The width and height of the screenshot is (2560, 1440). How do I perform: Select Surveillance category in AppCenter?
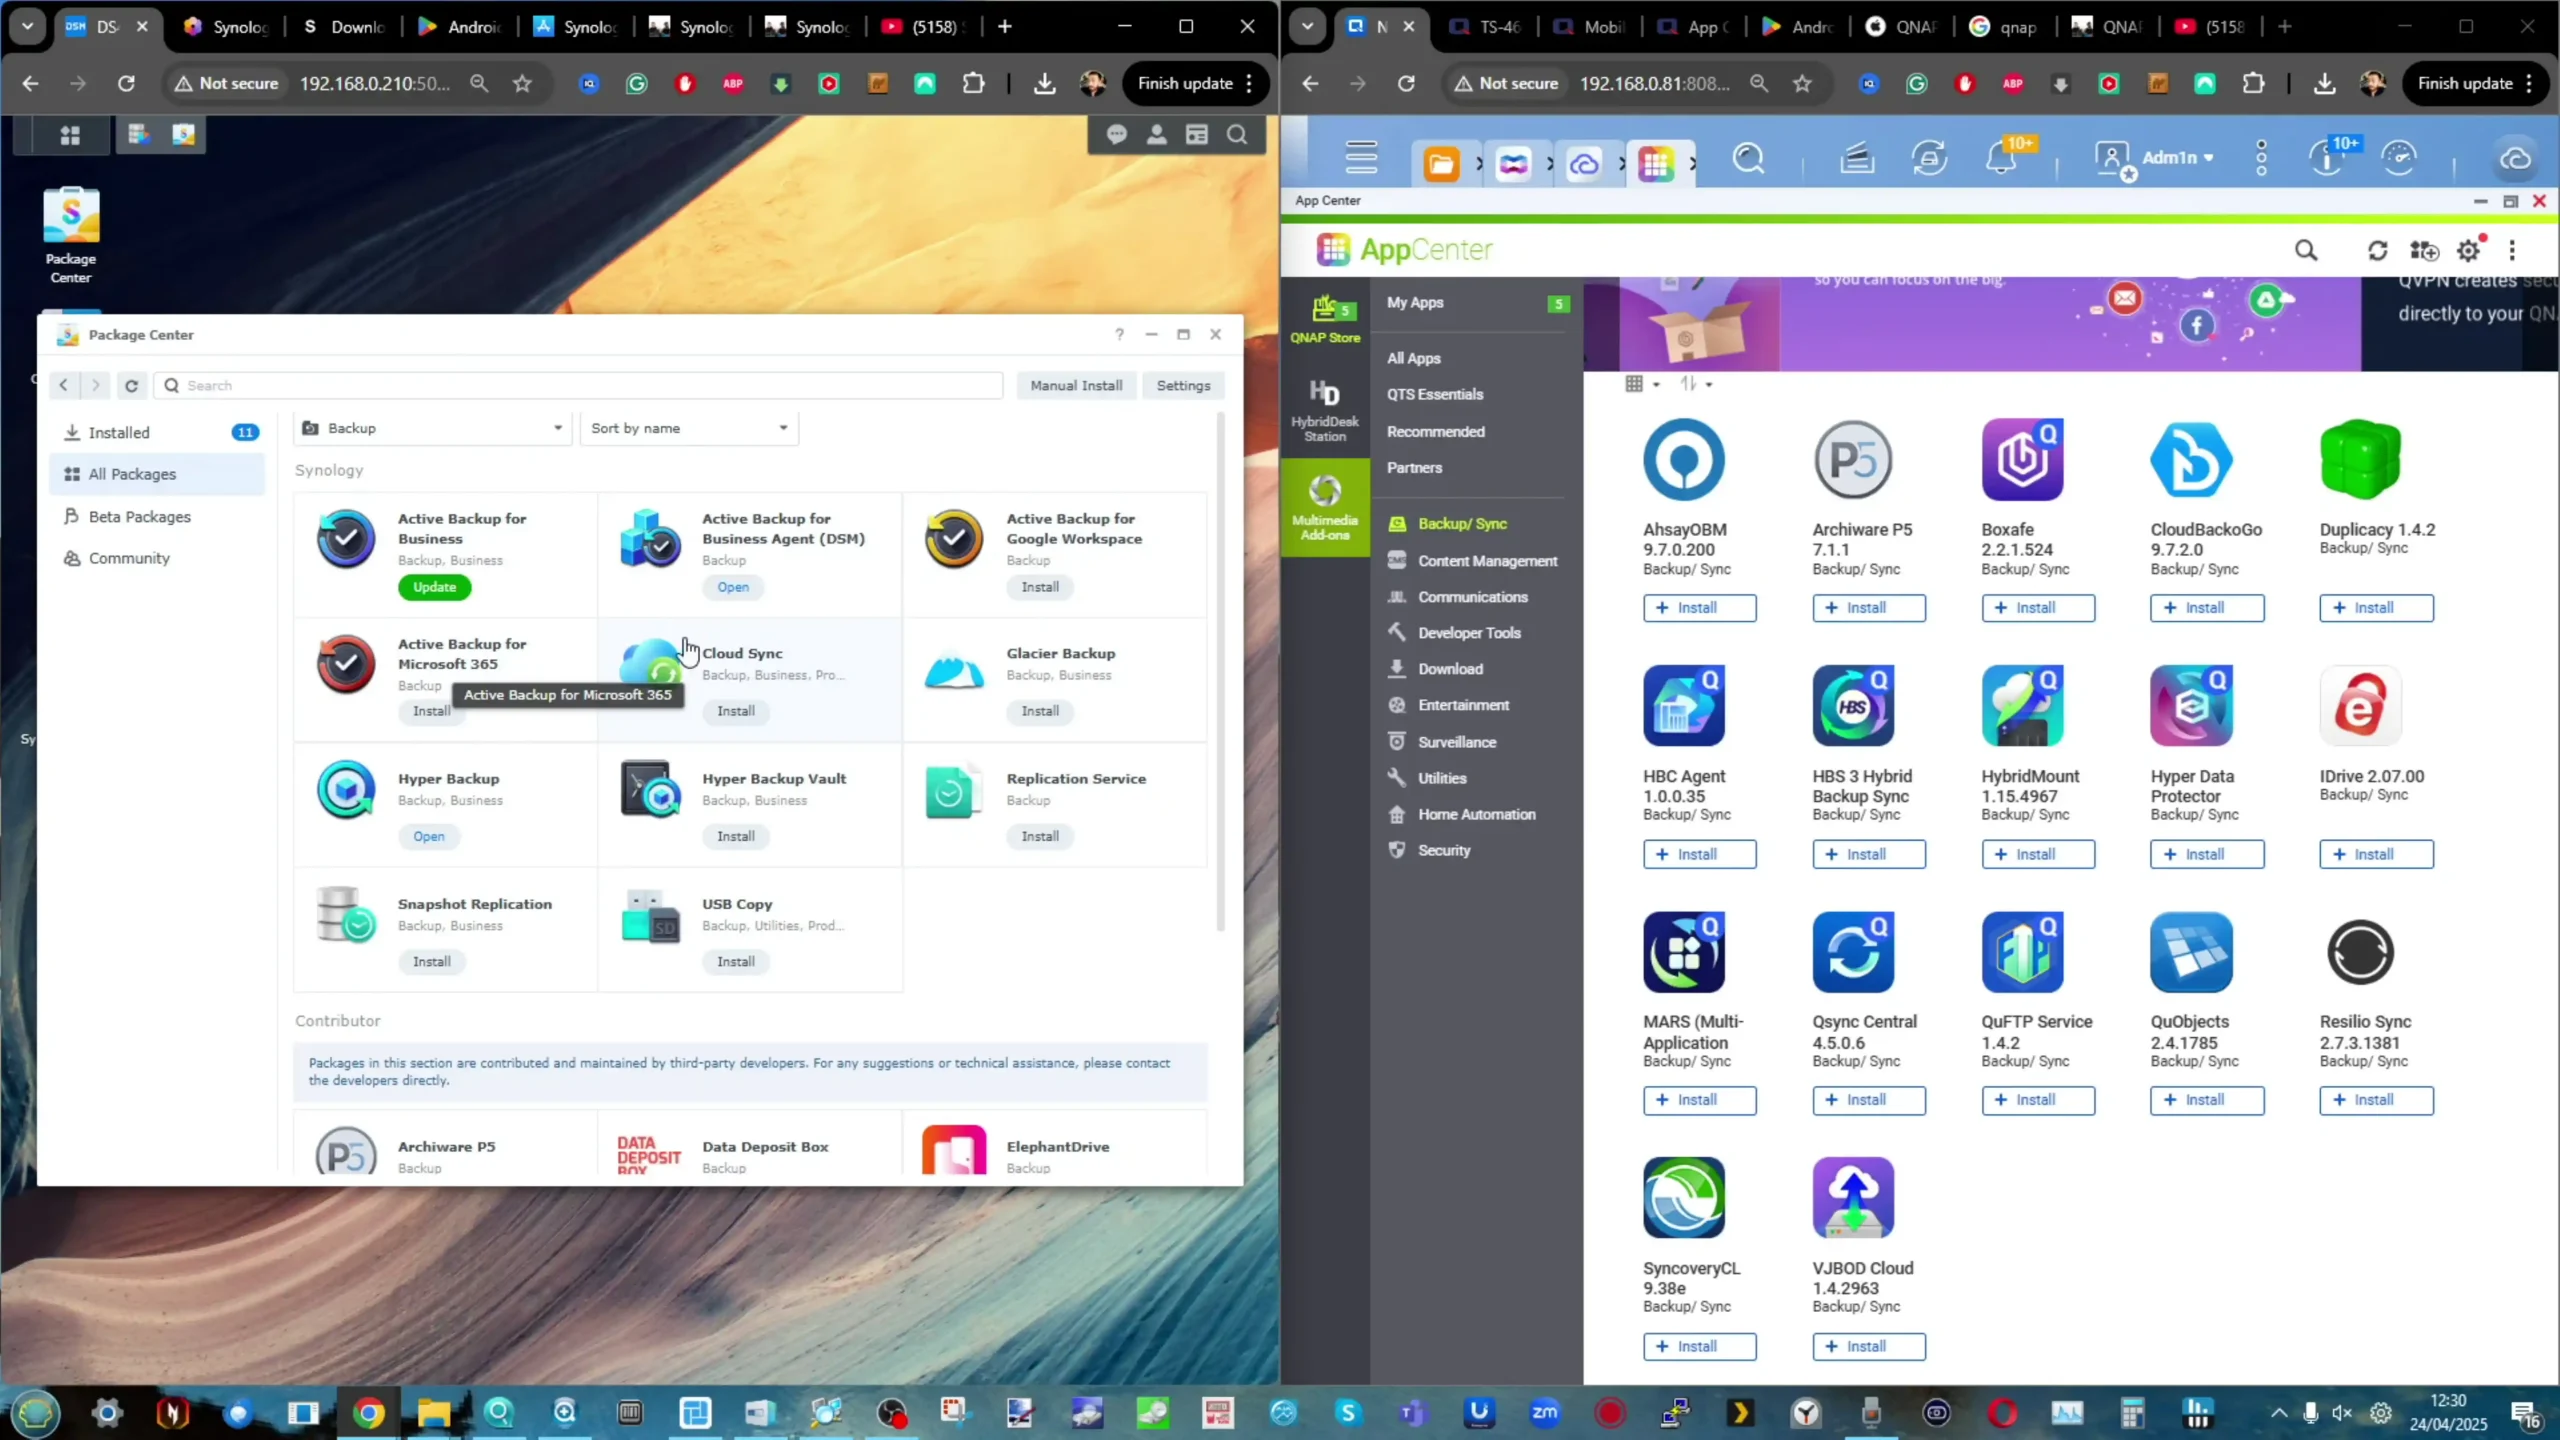1456,742
